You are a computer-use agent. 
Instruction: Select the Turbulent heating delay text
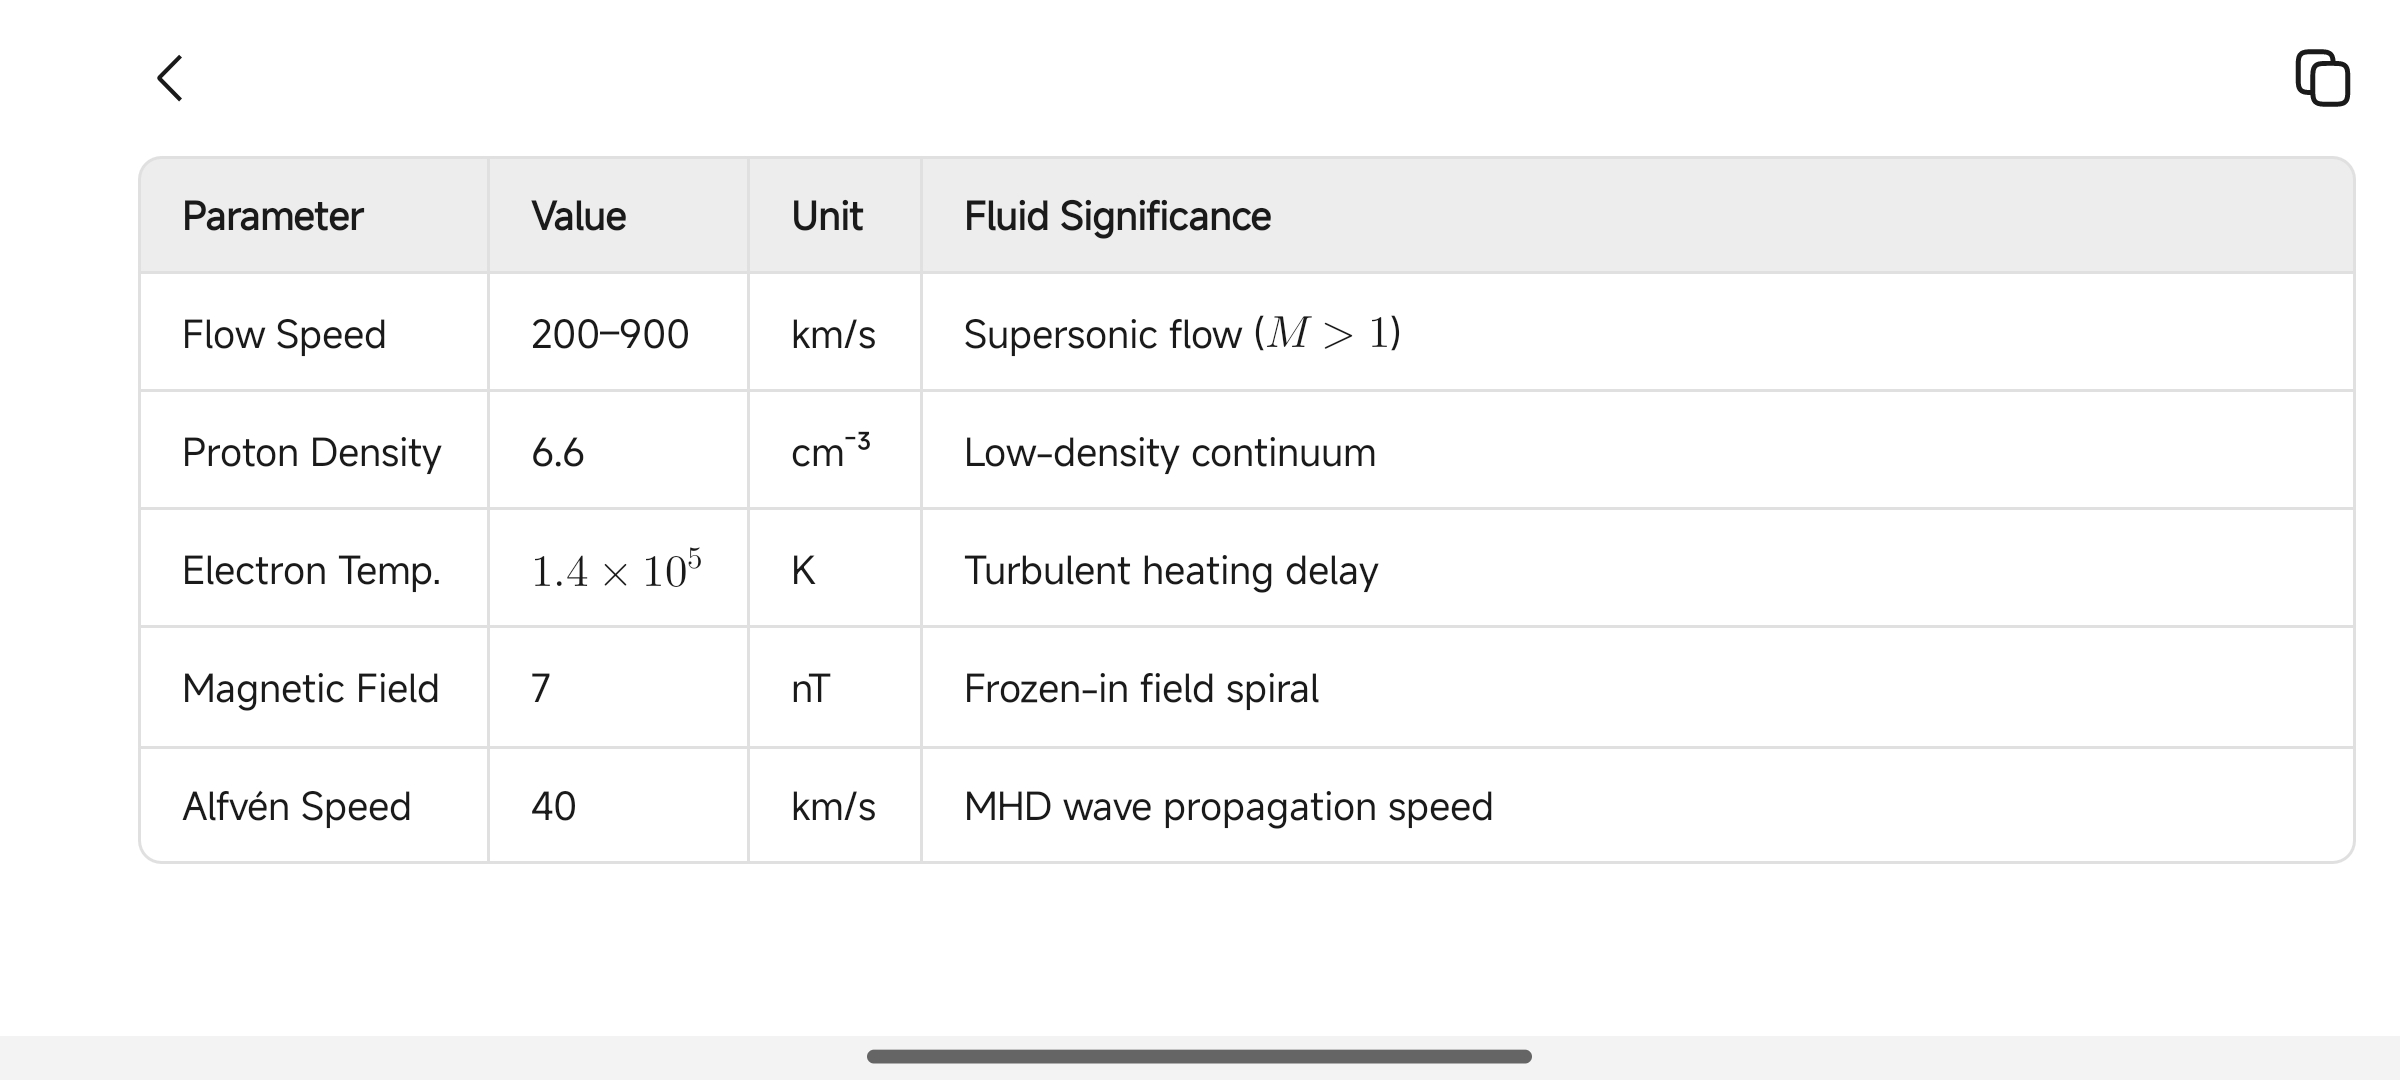pos(1171,570)
